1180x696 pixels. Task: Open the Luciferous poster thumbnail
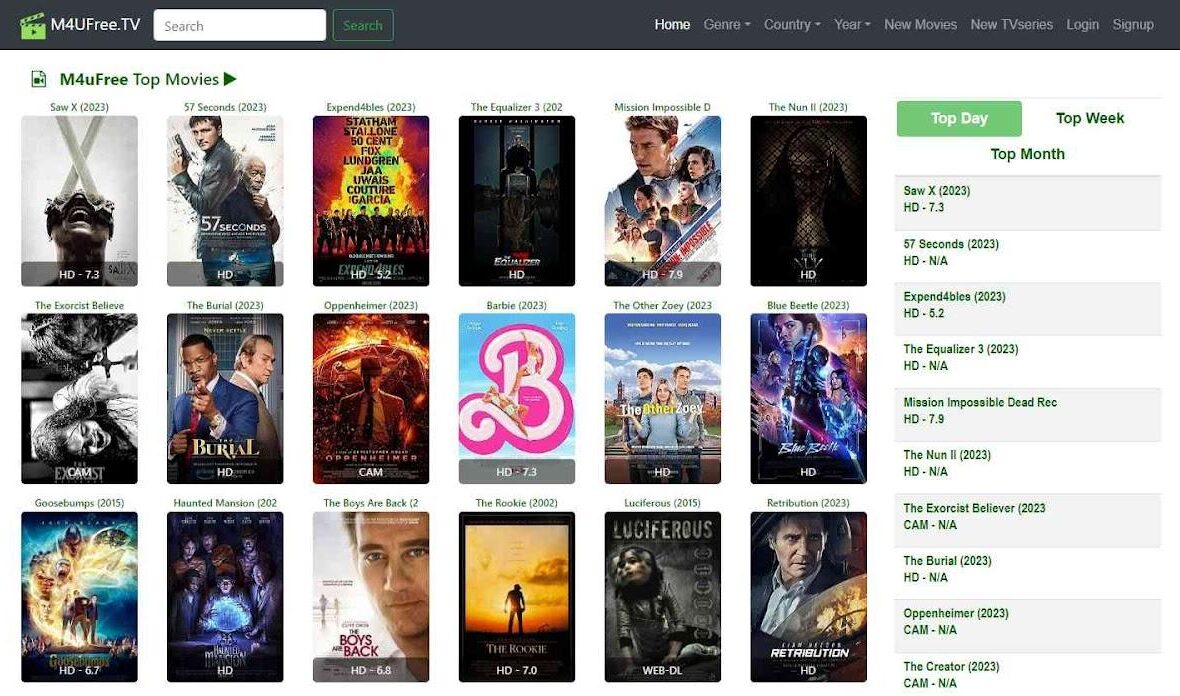click(x=662, y=597)
